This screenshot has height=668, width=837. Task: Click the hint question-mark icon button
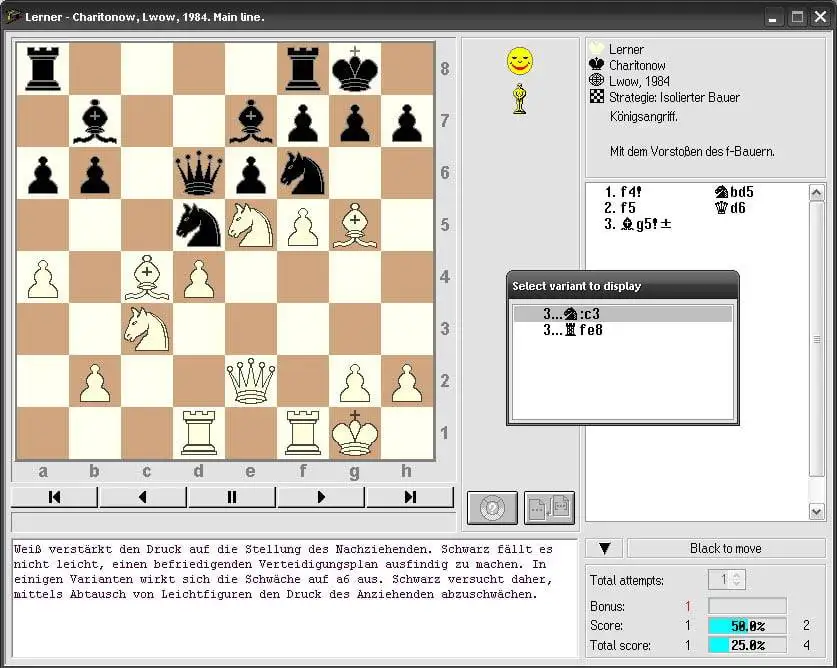point(491,507)
